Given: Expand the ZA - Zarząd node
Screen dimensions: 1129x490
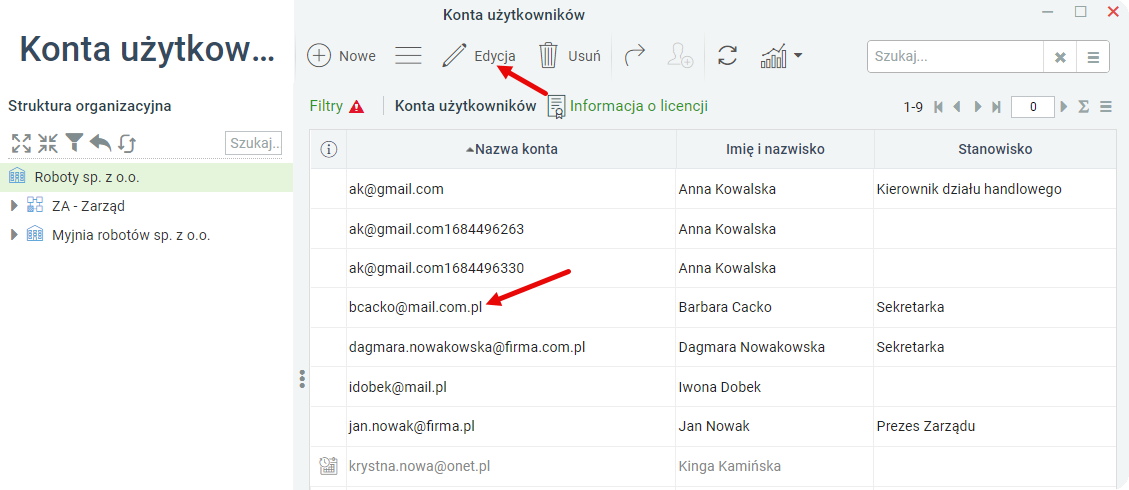Looking at the screenshot, I should pos(14,207).
